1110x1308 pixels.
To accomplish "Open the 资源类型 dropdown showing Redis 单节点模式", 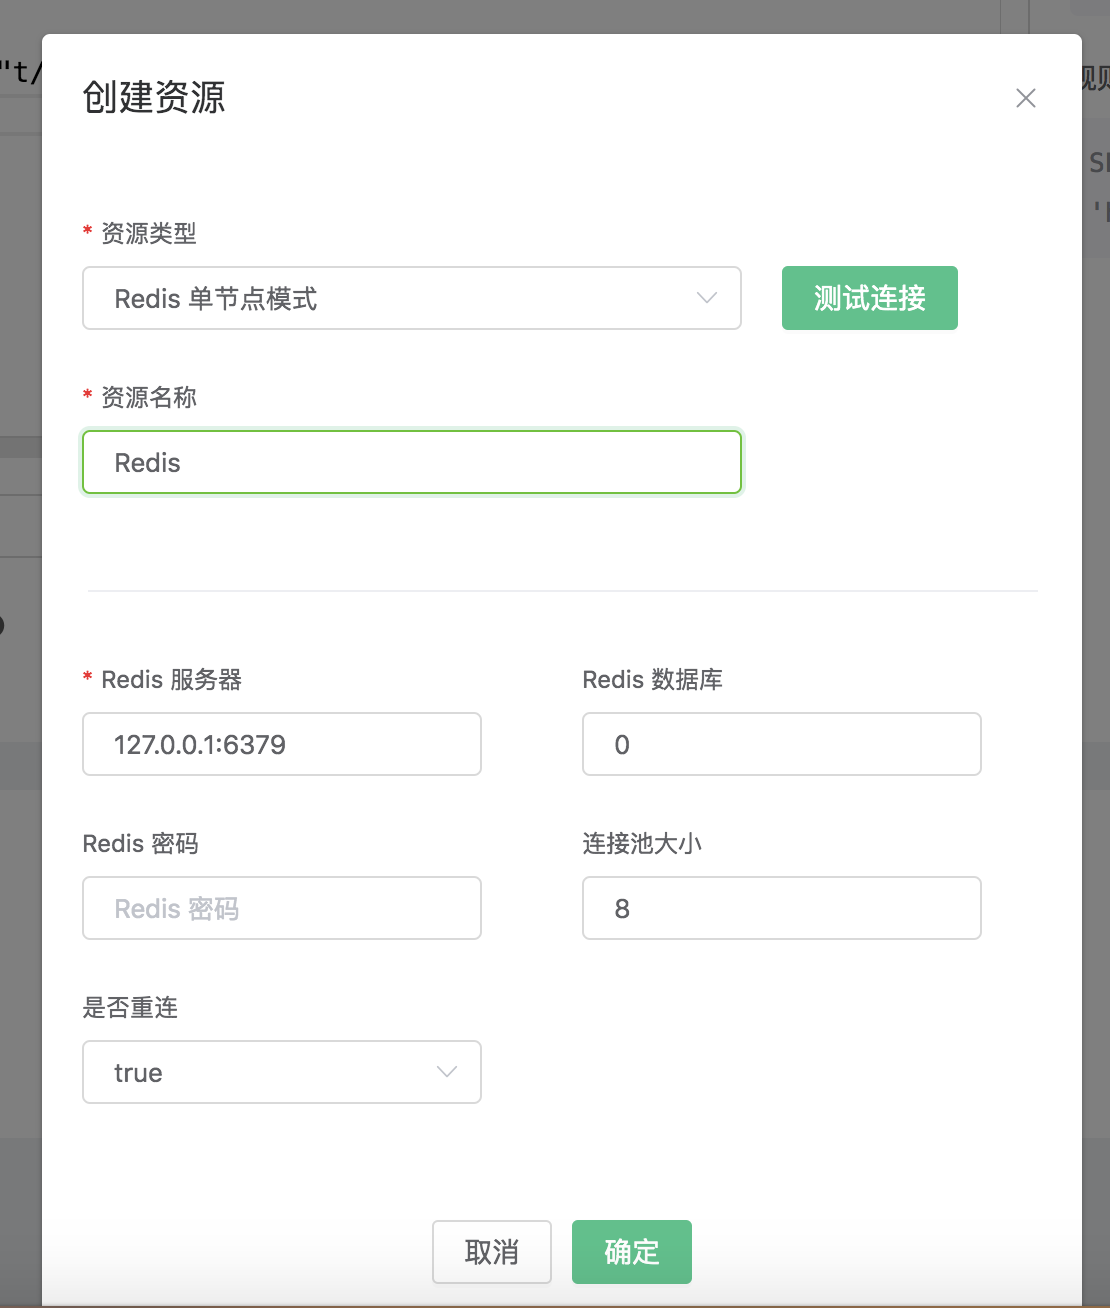I will pyautogui.click(x=400, y=298).
